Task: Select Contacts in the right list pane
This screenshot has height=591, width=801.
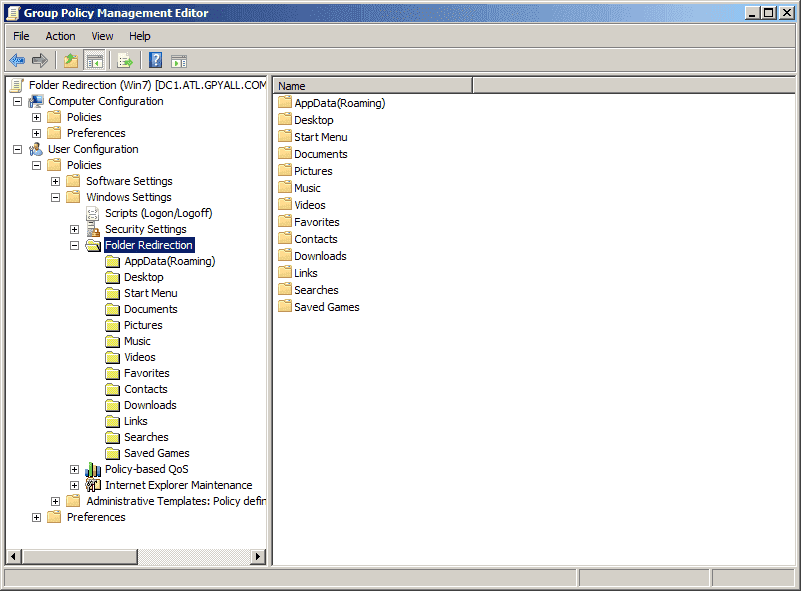Action: (x=316, y=239)
